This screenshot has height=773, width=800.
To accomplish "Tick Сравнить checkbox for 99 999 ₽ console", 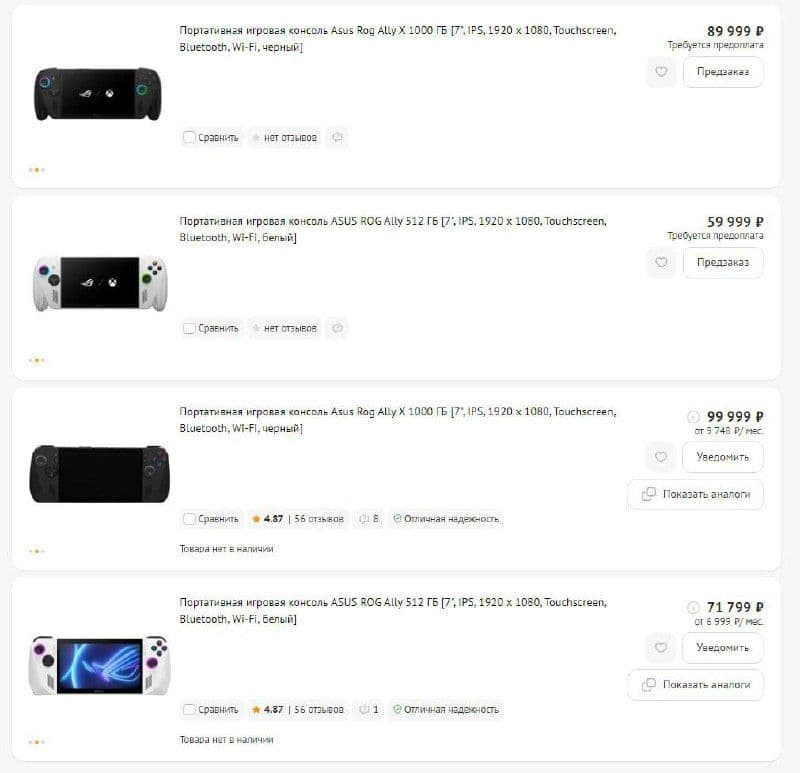I will pyautogui.click(x=189, y=519).
